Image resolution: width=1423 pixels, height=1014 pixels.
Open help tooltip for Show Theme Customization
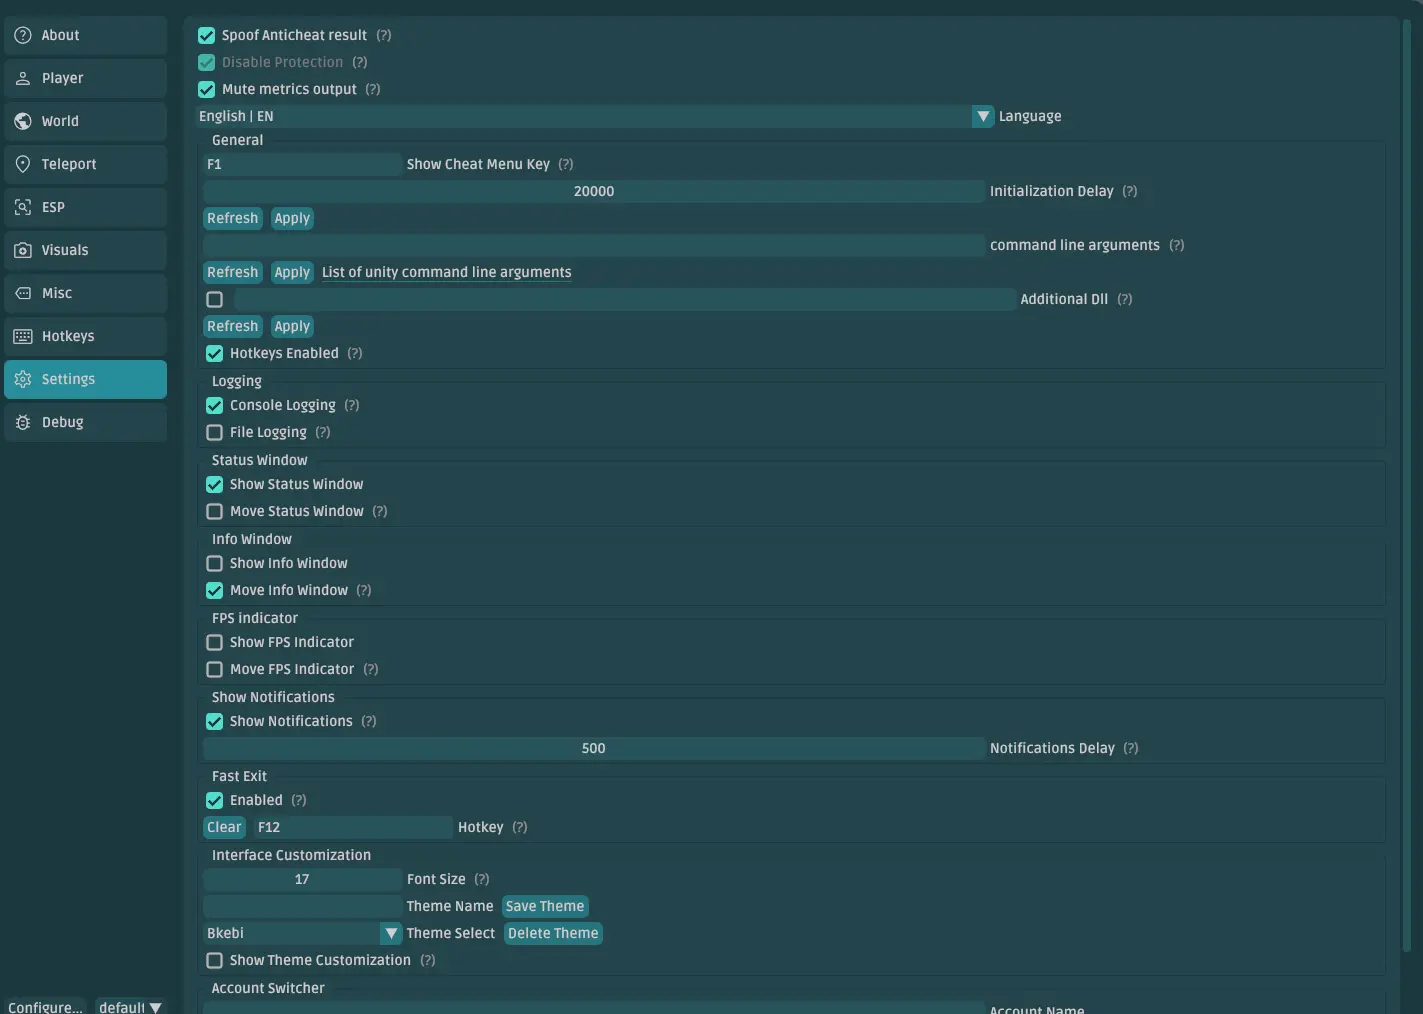pyautogui.click(x=428, y=960)
